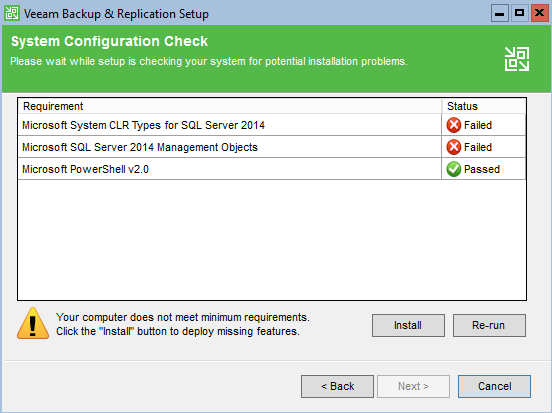The width and height of the screenshot is (552, 413).
Task: Click the System Configuration Check heading
Action: coord(109,41)
